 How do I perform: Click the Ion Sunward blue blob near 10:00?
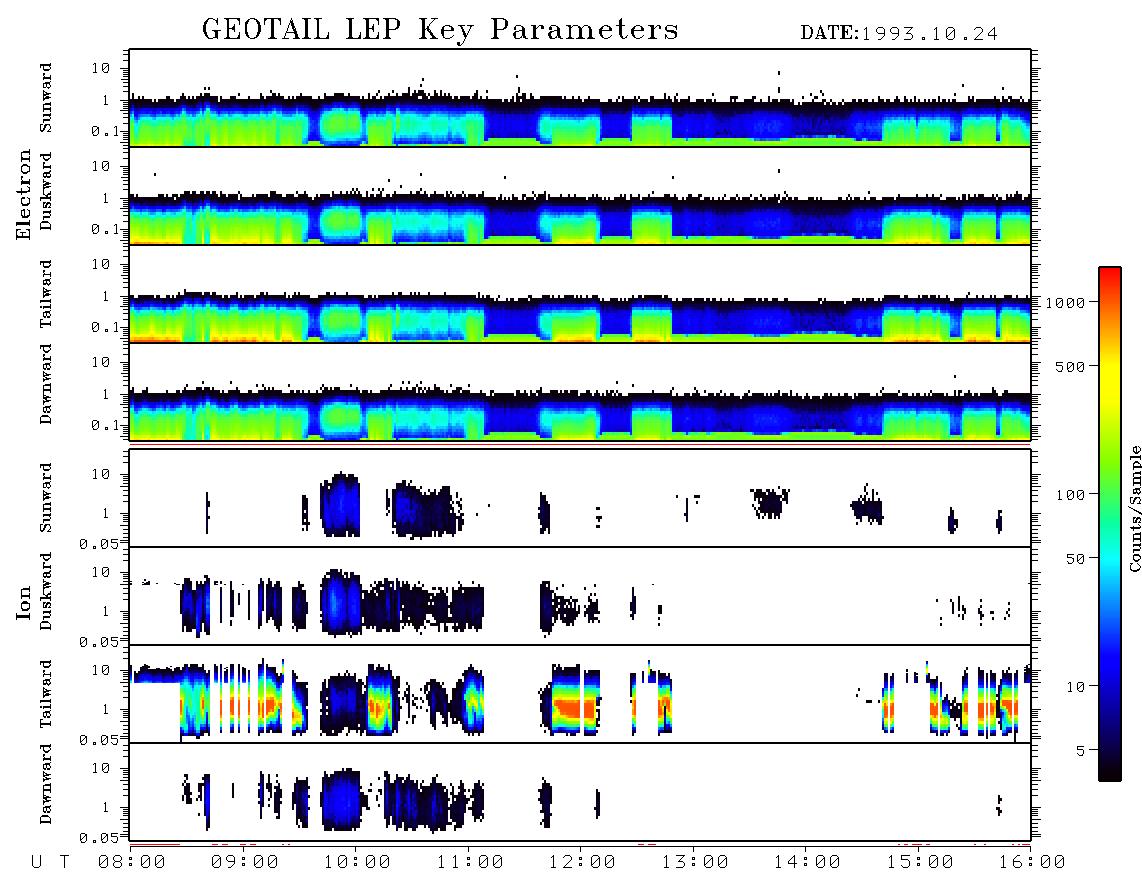coord(340,504)
